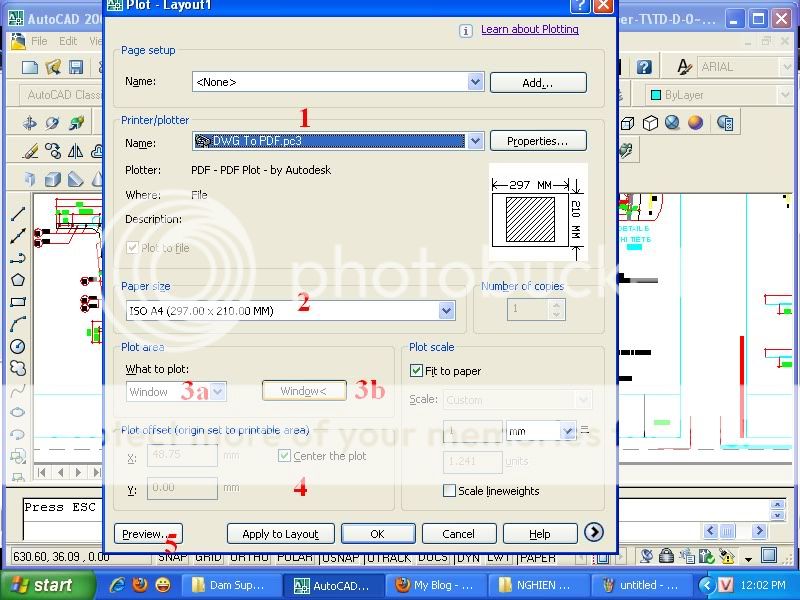Open printer Properties... dialog

point(538,141)
